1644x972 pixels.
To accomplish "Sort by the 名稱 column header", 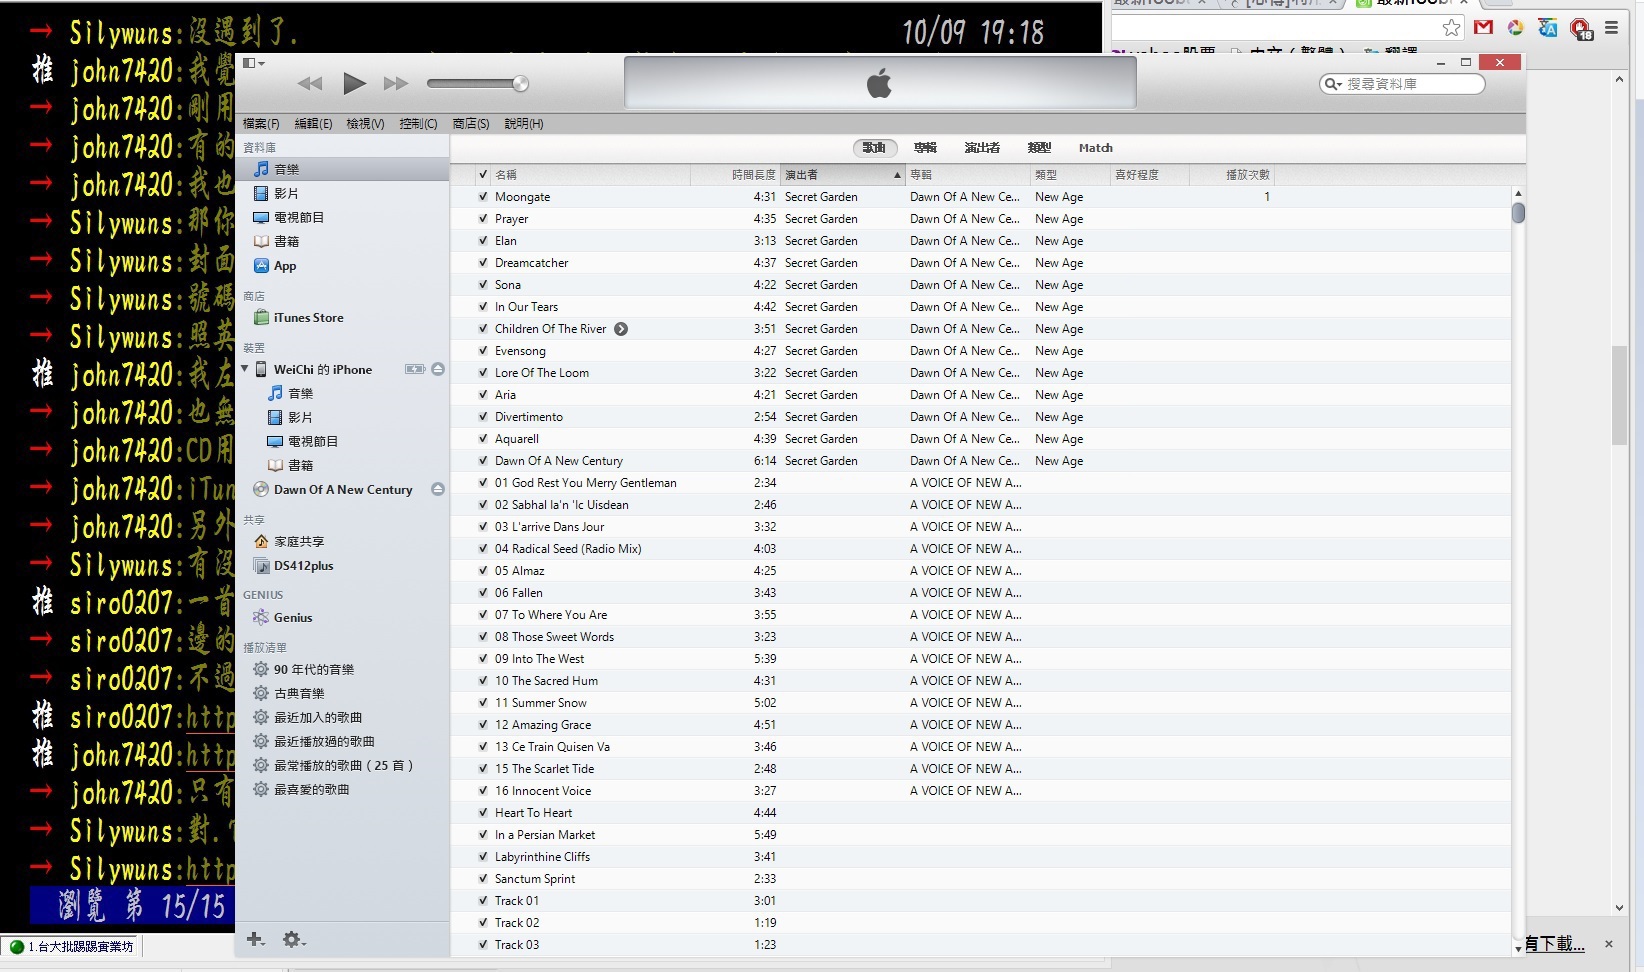I will pos(591,175).
